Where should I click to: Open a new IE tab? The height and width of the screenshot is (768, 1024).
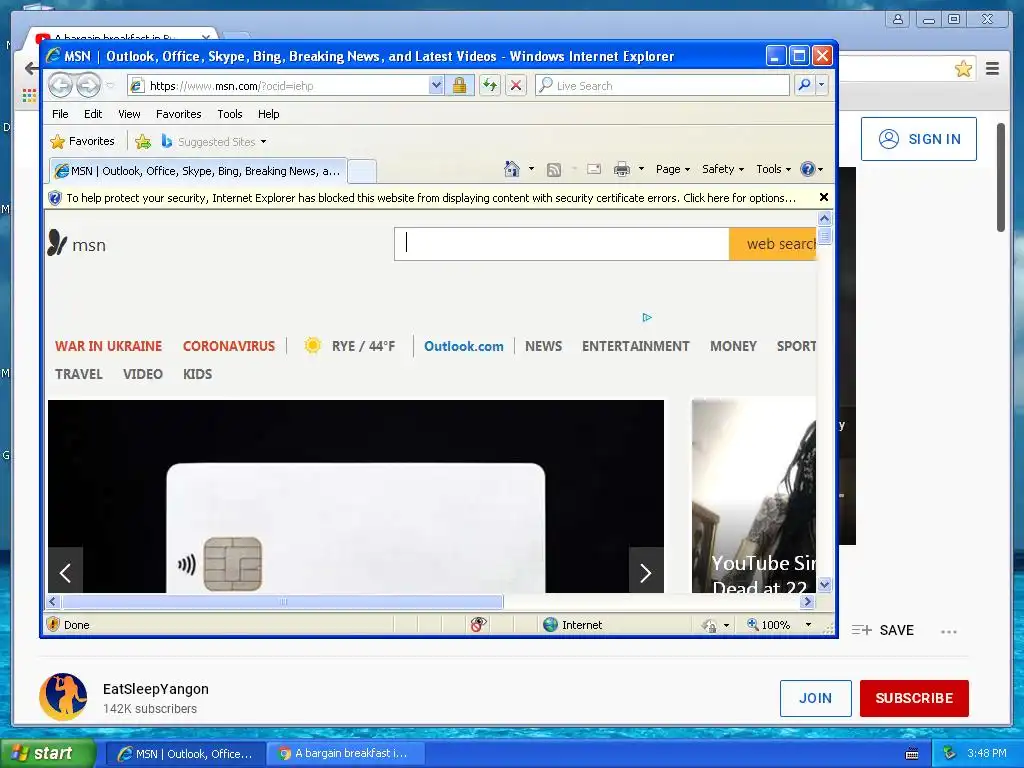tap(362, 172)
